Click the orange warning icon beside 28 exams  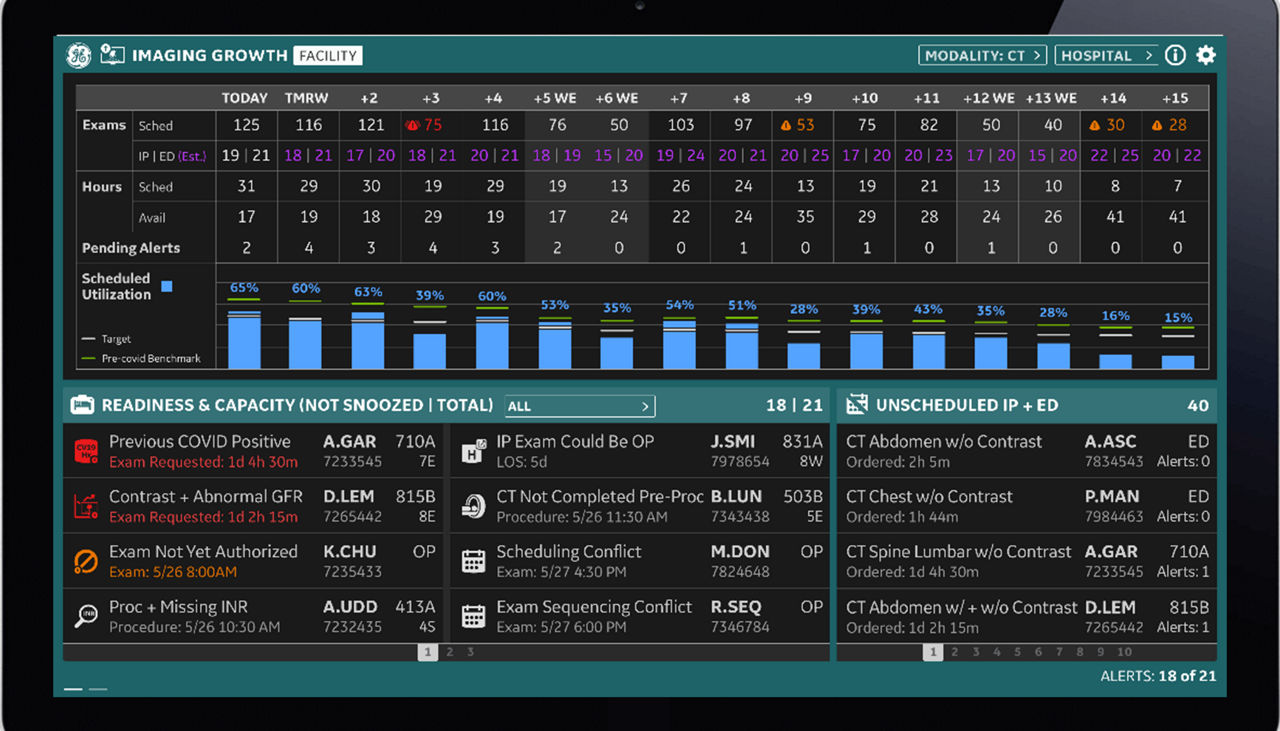click(1158, 126)
